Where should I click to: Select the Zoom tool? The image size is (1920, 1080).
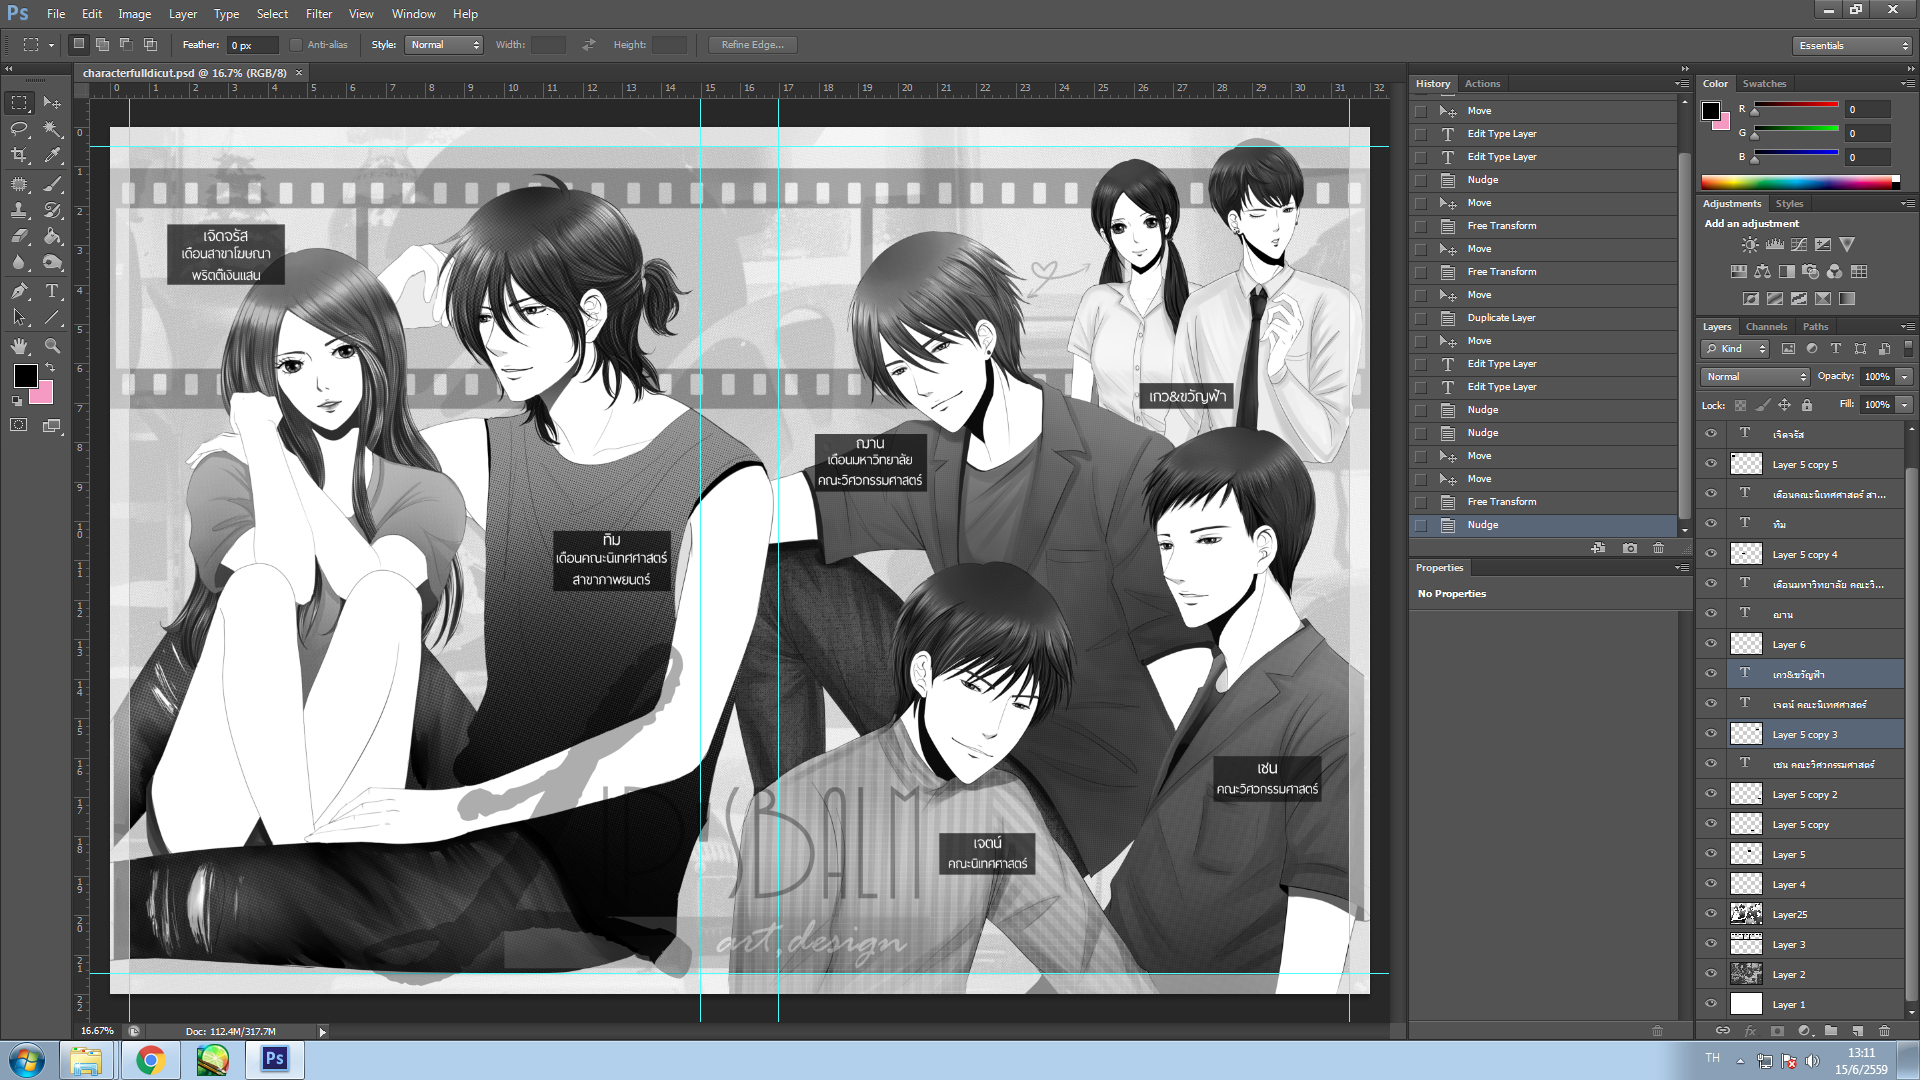pyautogui.click(x=52, y=346)
